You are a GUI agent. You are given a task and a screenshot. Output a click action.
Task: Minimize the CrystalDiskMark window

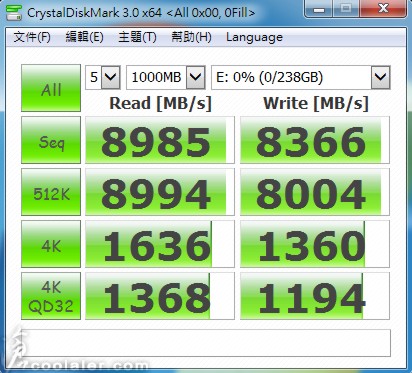[319, 9]
